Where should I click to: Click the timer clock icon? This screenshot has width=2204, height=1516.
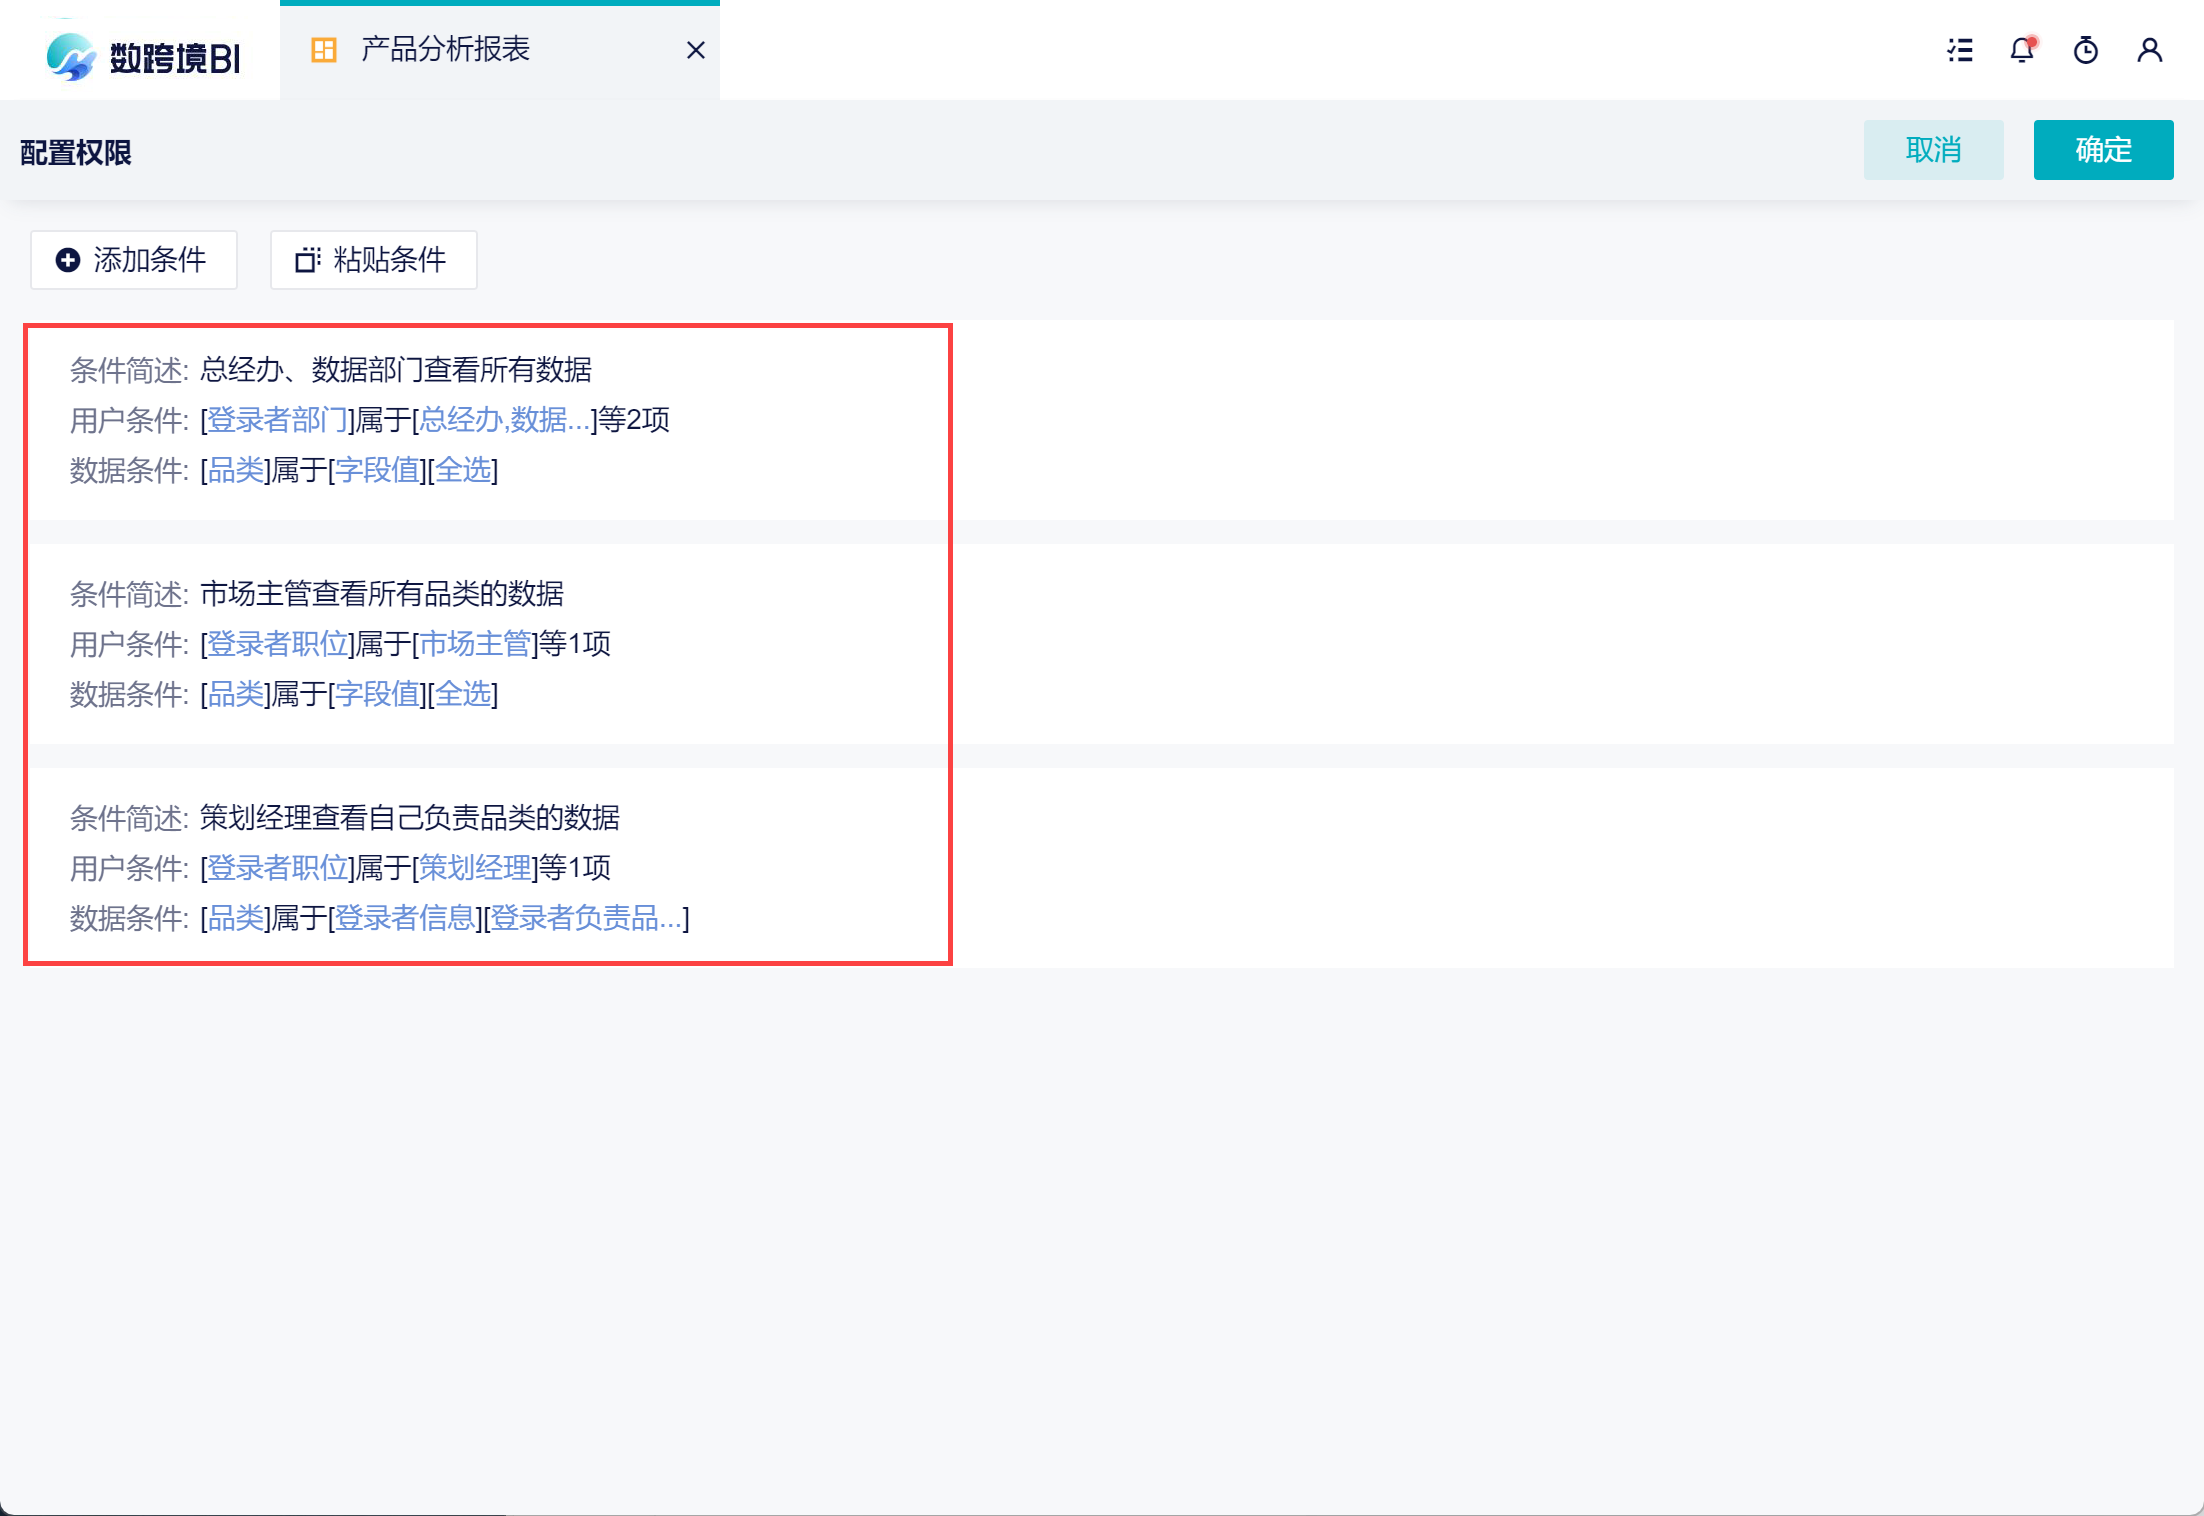coord(2086,50)
